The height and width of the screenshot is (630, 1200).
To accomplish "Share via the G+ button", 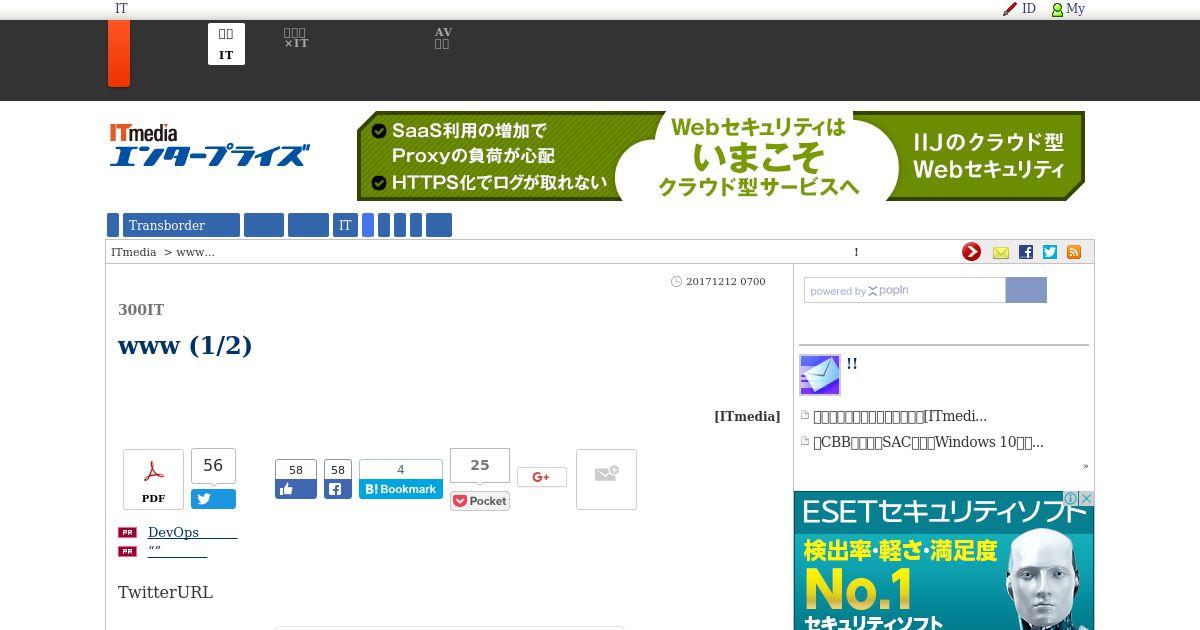I will click(x=542, y=477).
